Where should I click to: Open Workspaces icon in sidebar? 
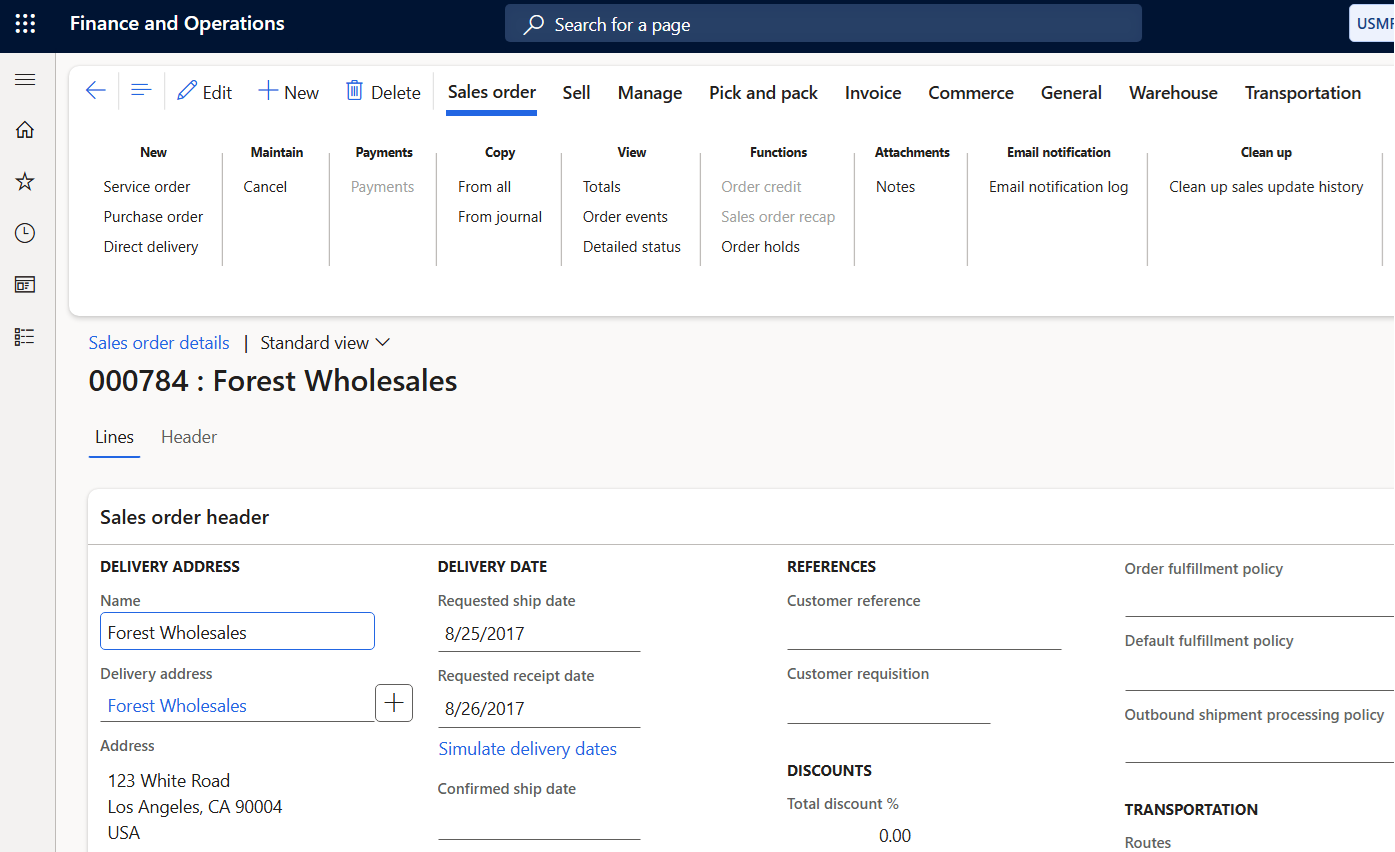25,285
